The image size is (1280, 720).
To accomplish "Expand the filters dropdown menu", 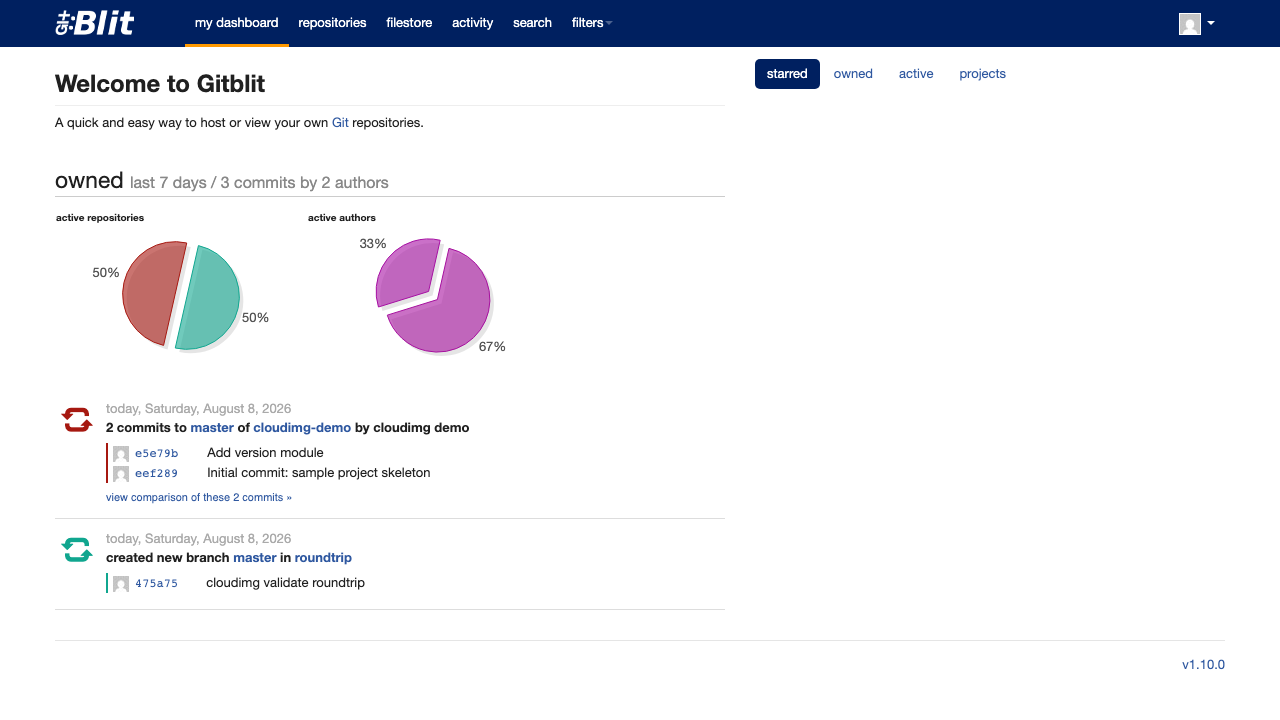I will pos(592,23).
